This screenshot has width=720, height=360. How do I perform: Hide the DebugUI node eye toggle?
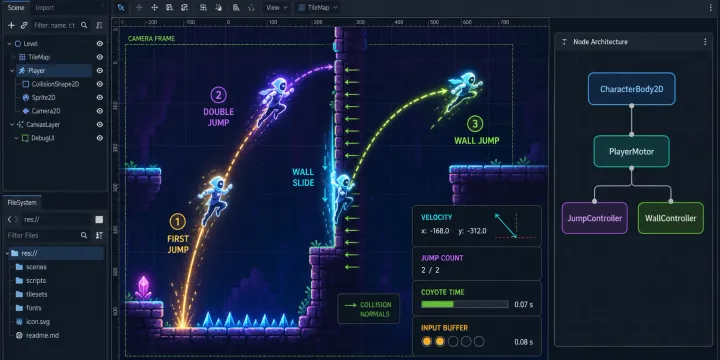coord(100,138)
